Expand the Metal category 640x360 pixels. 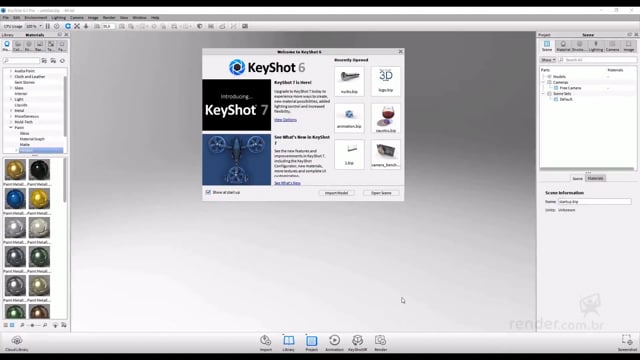[x=11, y=111]
